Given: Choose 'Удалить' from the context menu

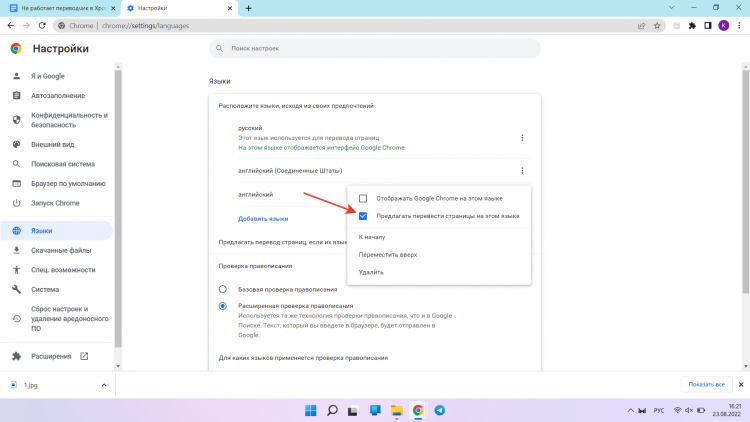Looking at the screenshot, I should [371, 272].
